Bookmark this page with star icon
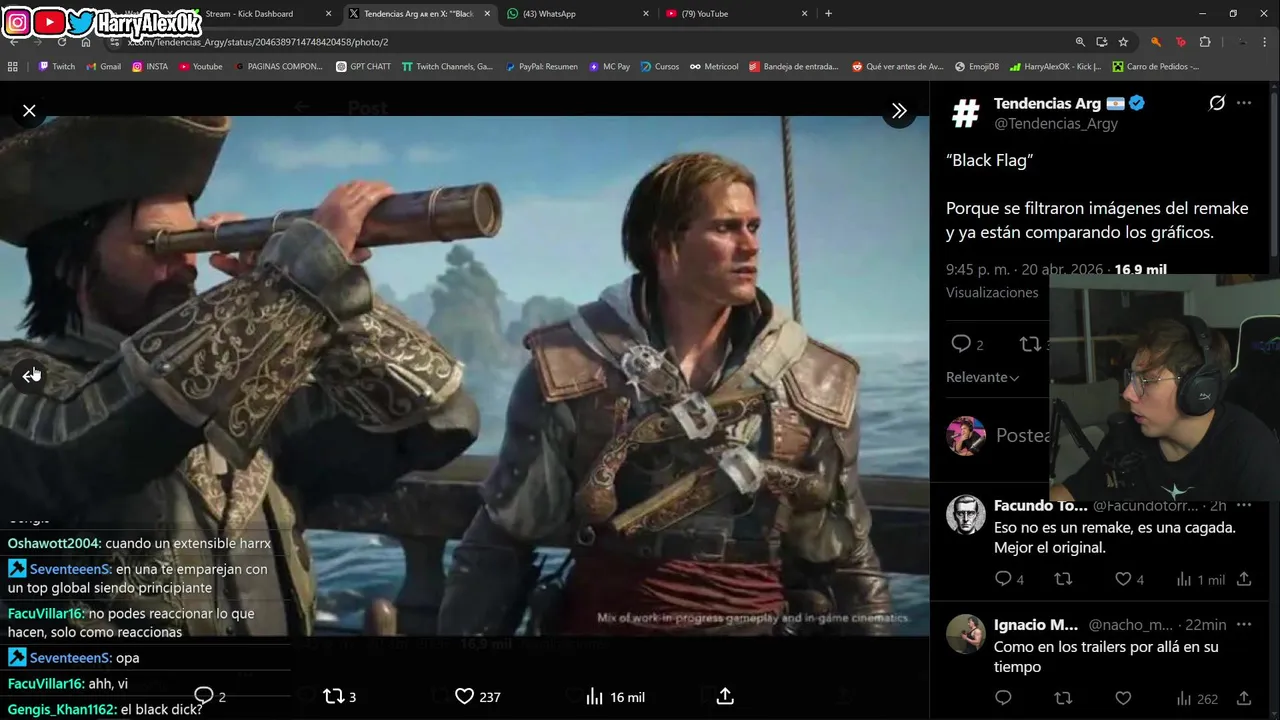The height and width of the screenshot is (720, 1280). 1123,42
